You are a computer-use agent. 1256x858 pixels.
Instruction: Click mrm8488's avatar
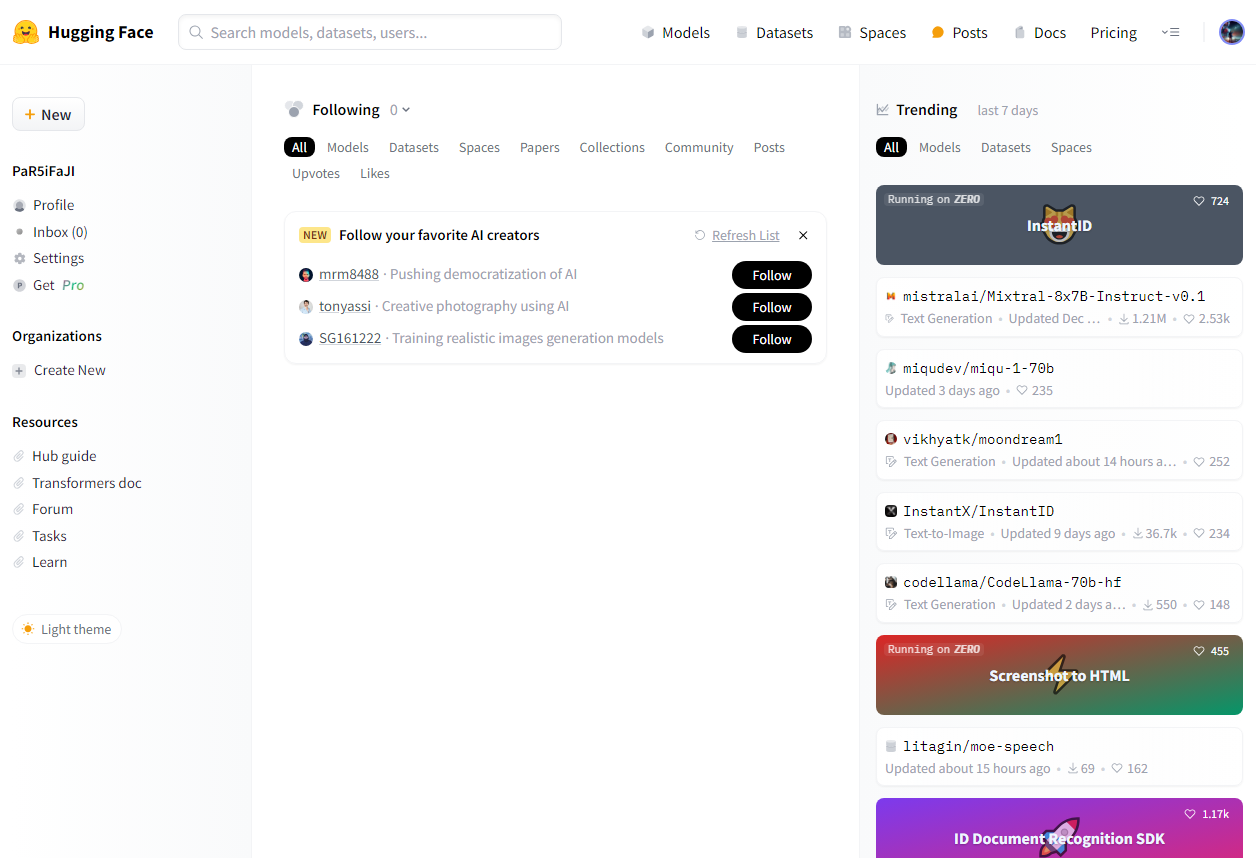pyautogui.click(x=306, y=275)
